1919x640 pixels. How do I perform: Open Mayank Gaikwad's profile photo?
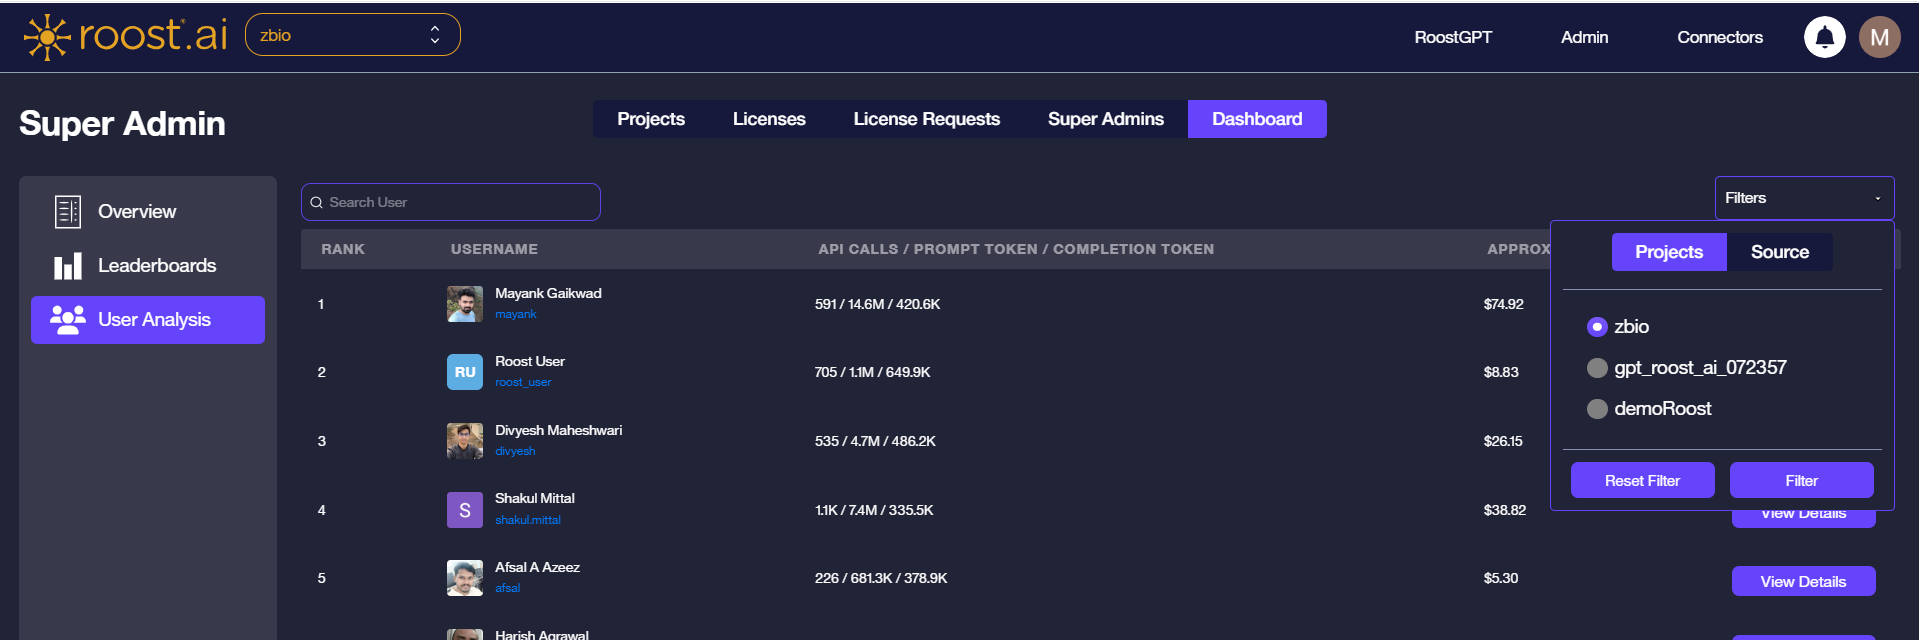(x=465, y=304)
